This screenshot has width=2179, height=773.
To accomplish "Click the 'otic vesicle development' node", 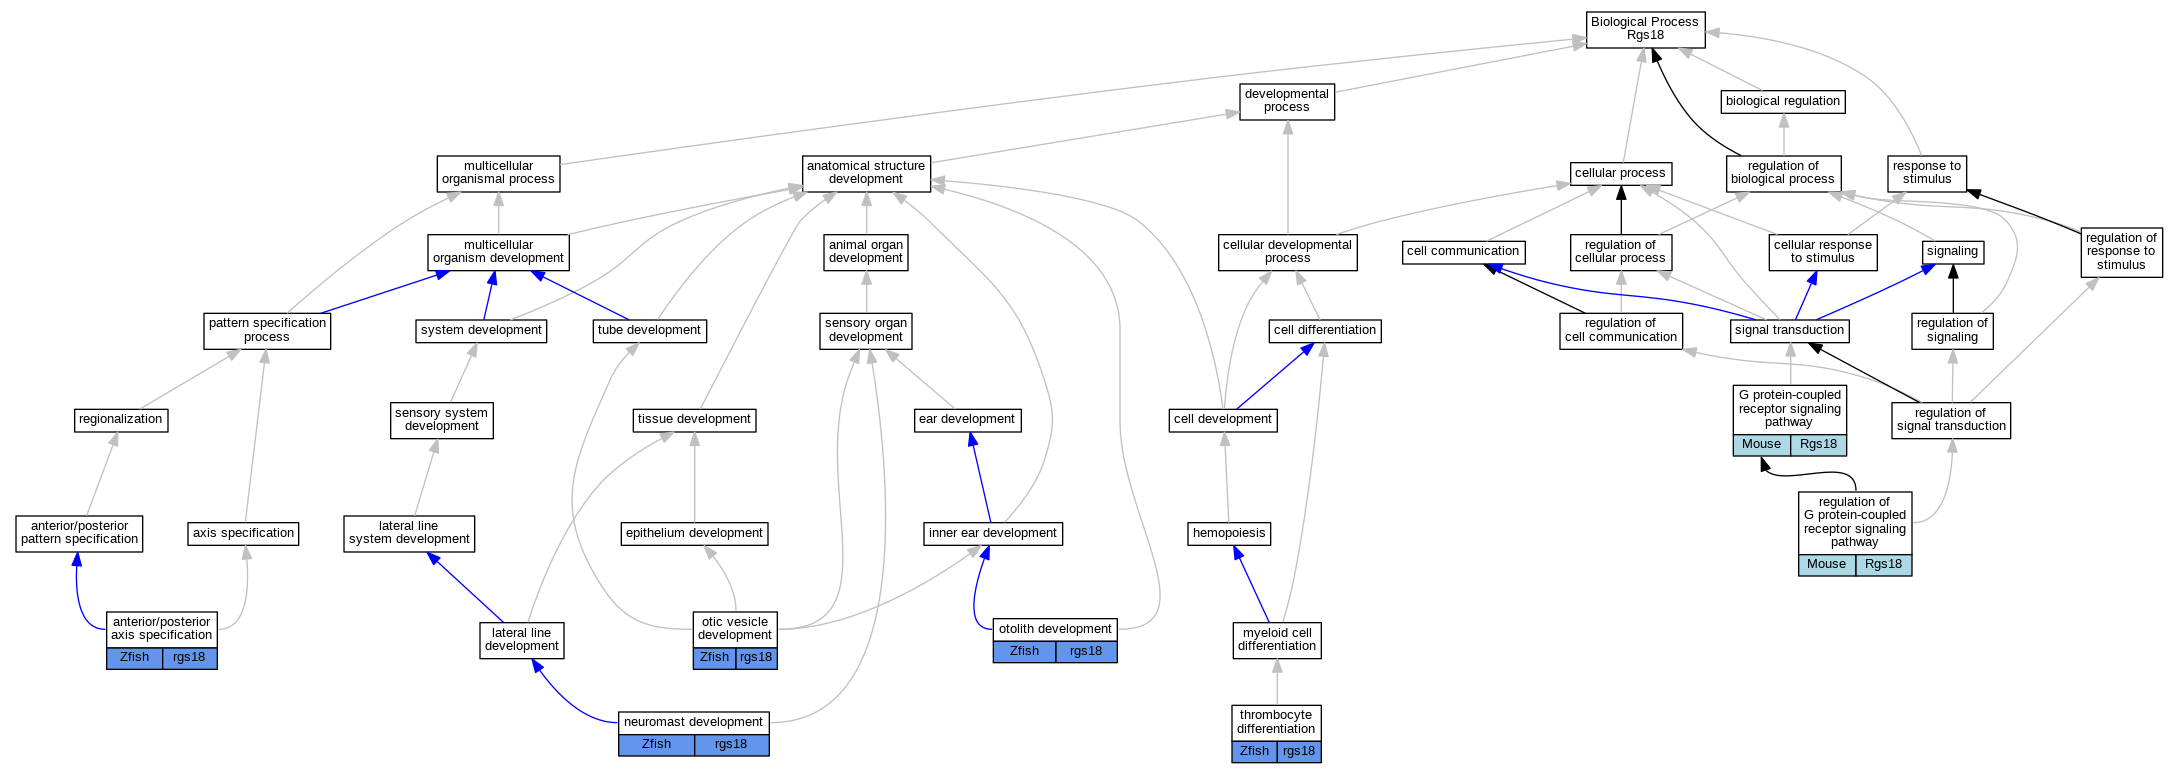I will [735, 629].
